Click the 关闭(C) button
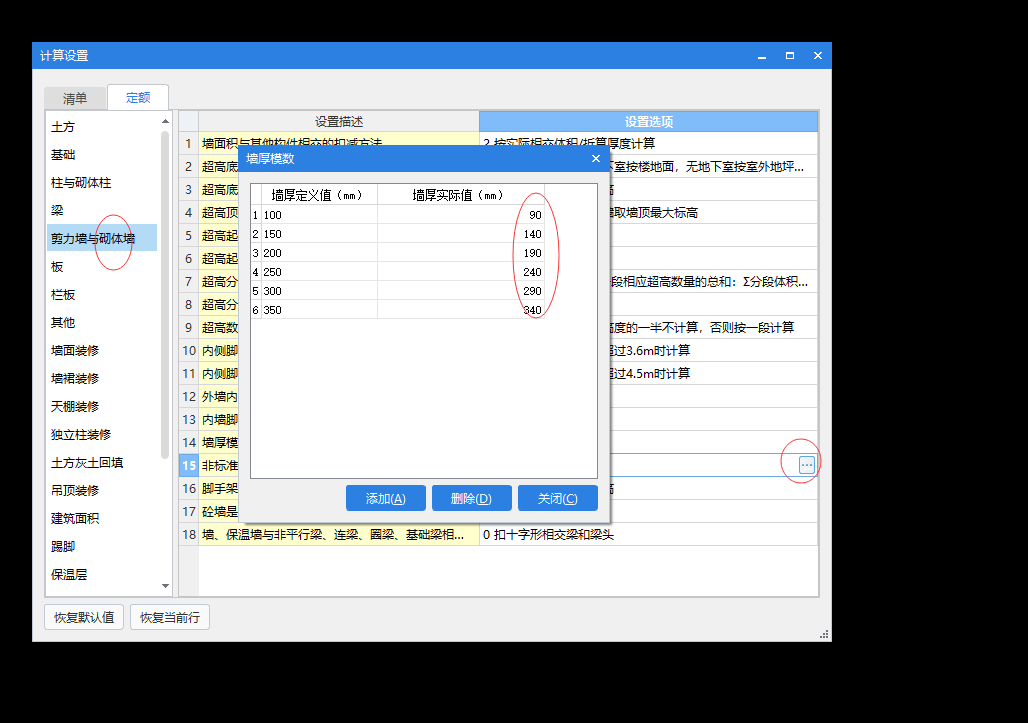This screenshot has width=1028, height=723. (557, 499)
